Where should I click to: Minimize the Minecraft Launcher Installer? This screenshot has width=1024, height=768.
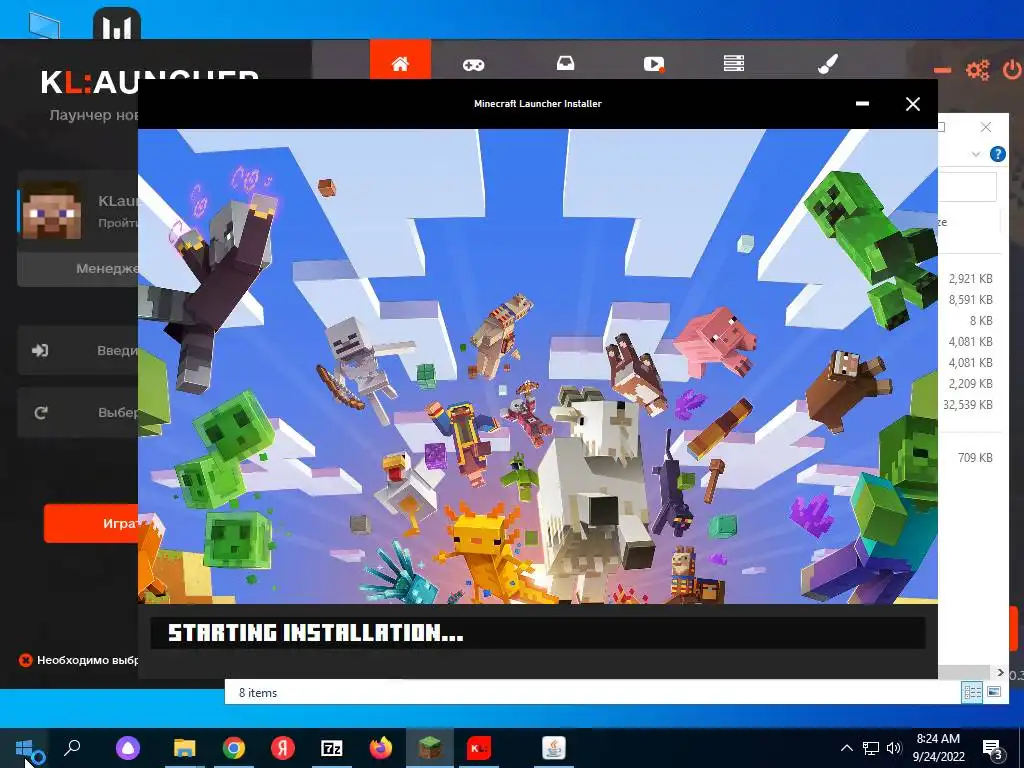tap(862, 104)
